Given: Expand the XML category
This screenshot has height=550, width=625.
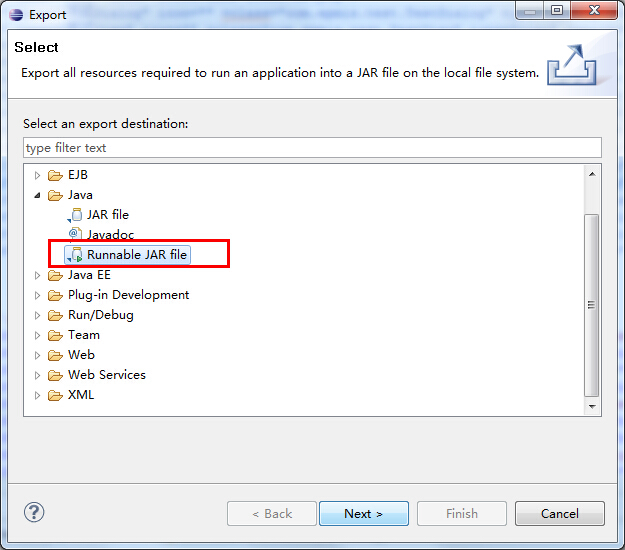Looking at the screenshot, I should [x=38, y=395].
